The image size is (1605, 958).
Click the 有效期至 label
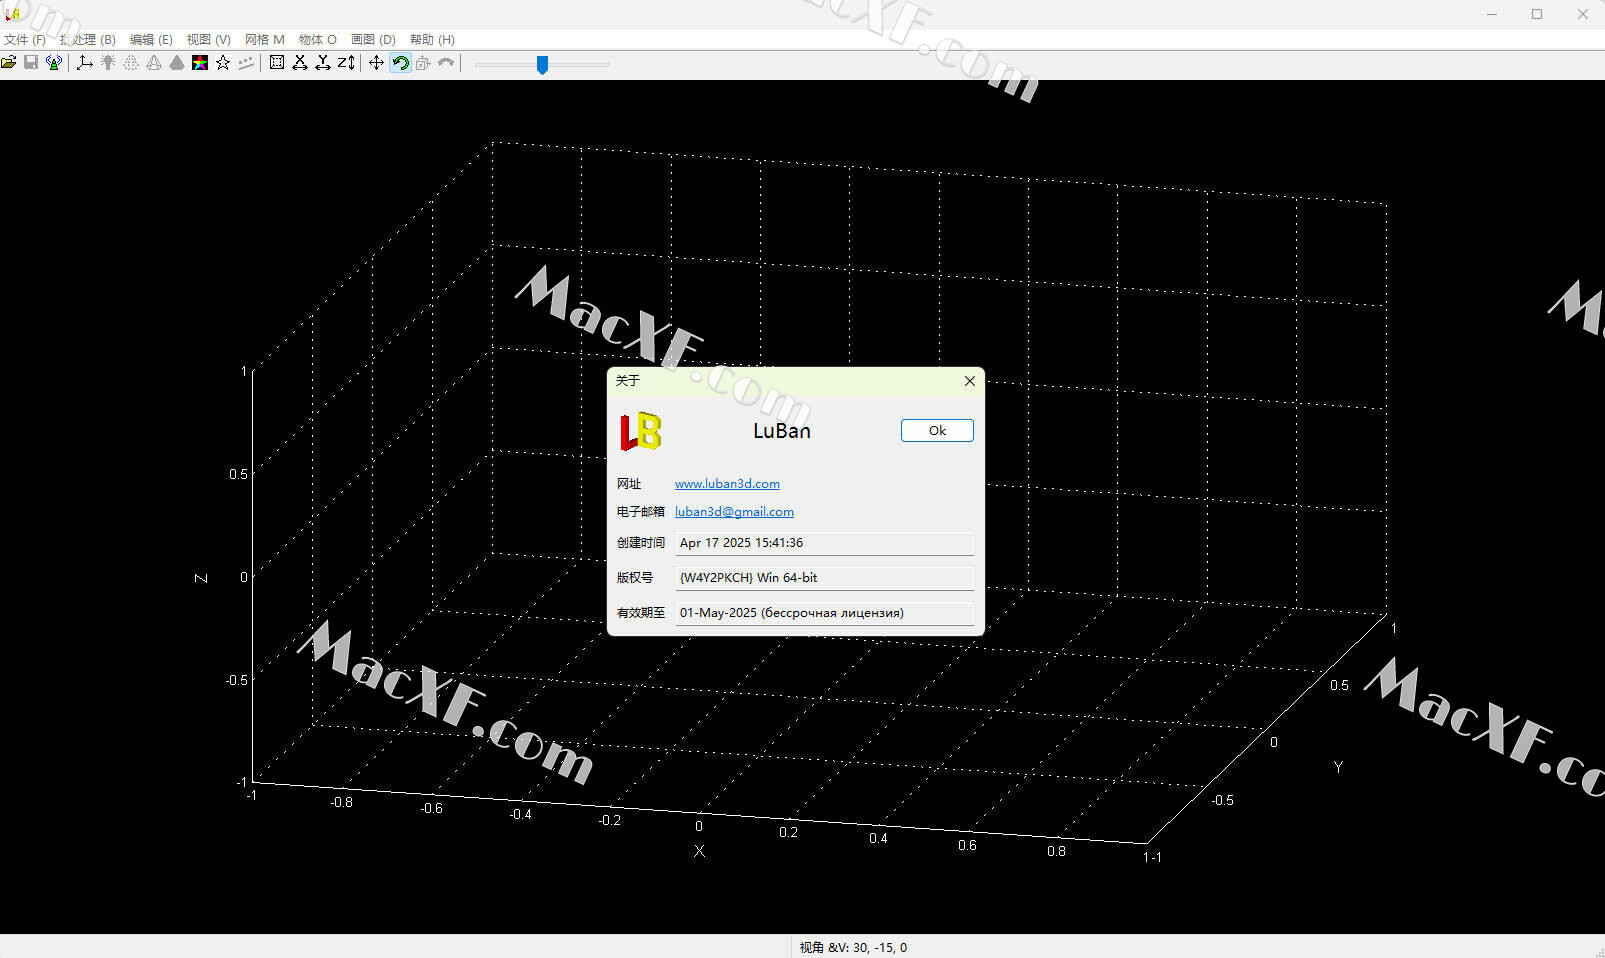point(641,613)
